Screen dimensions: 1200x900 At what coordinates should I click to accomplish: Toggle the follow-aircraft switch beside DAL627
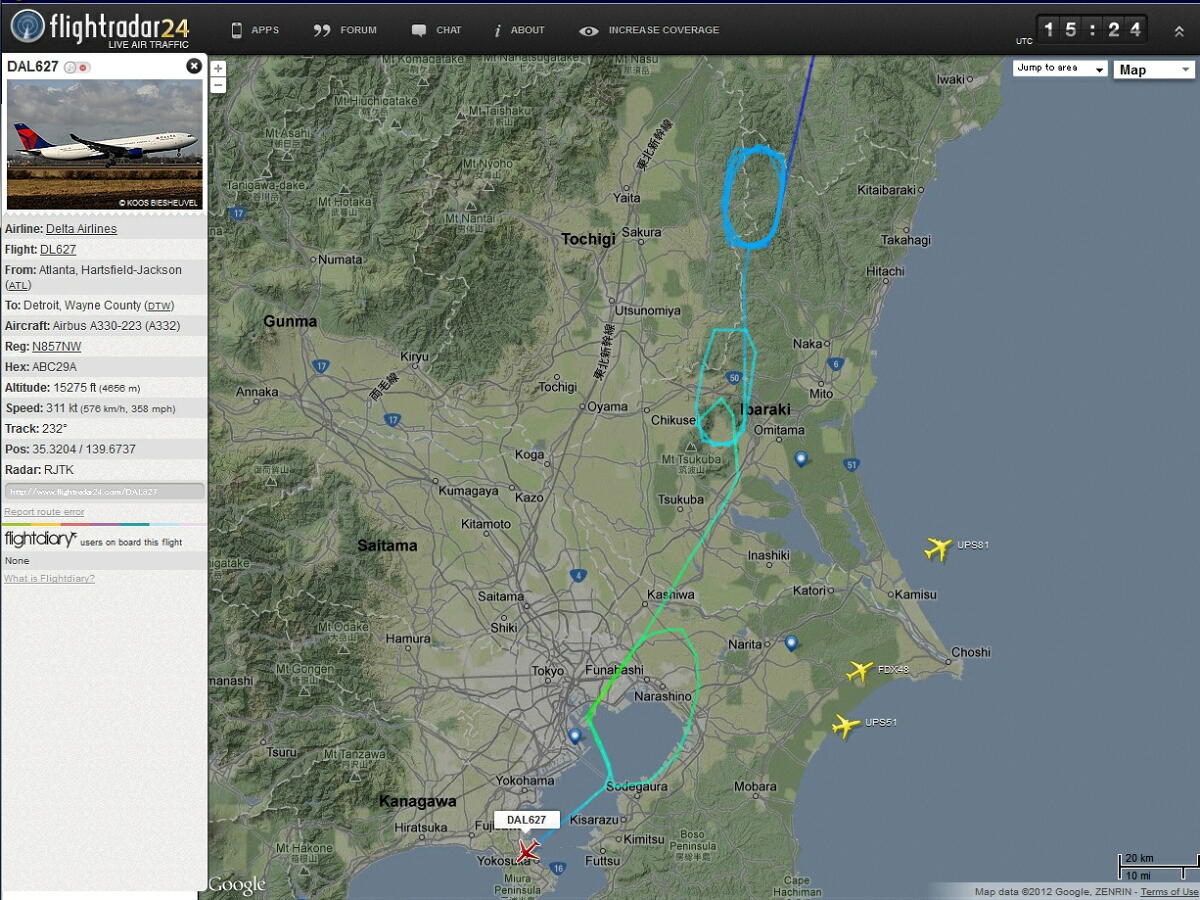coord(77,67)
